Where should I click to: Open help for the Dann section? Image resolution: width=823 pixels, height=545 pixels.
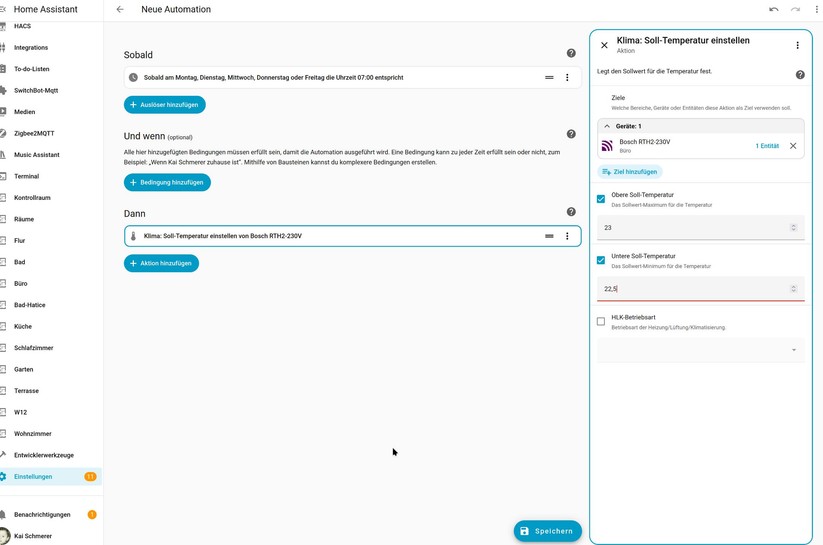(x=571, y=212)
